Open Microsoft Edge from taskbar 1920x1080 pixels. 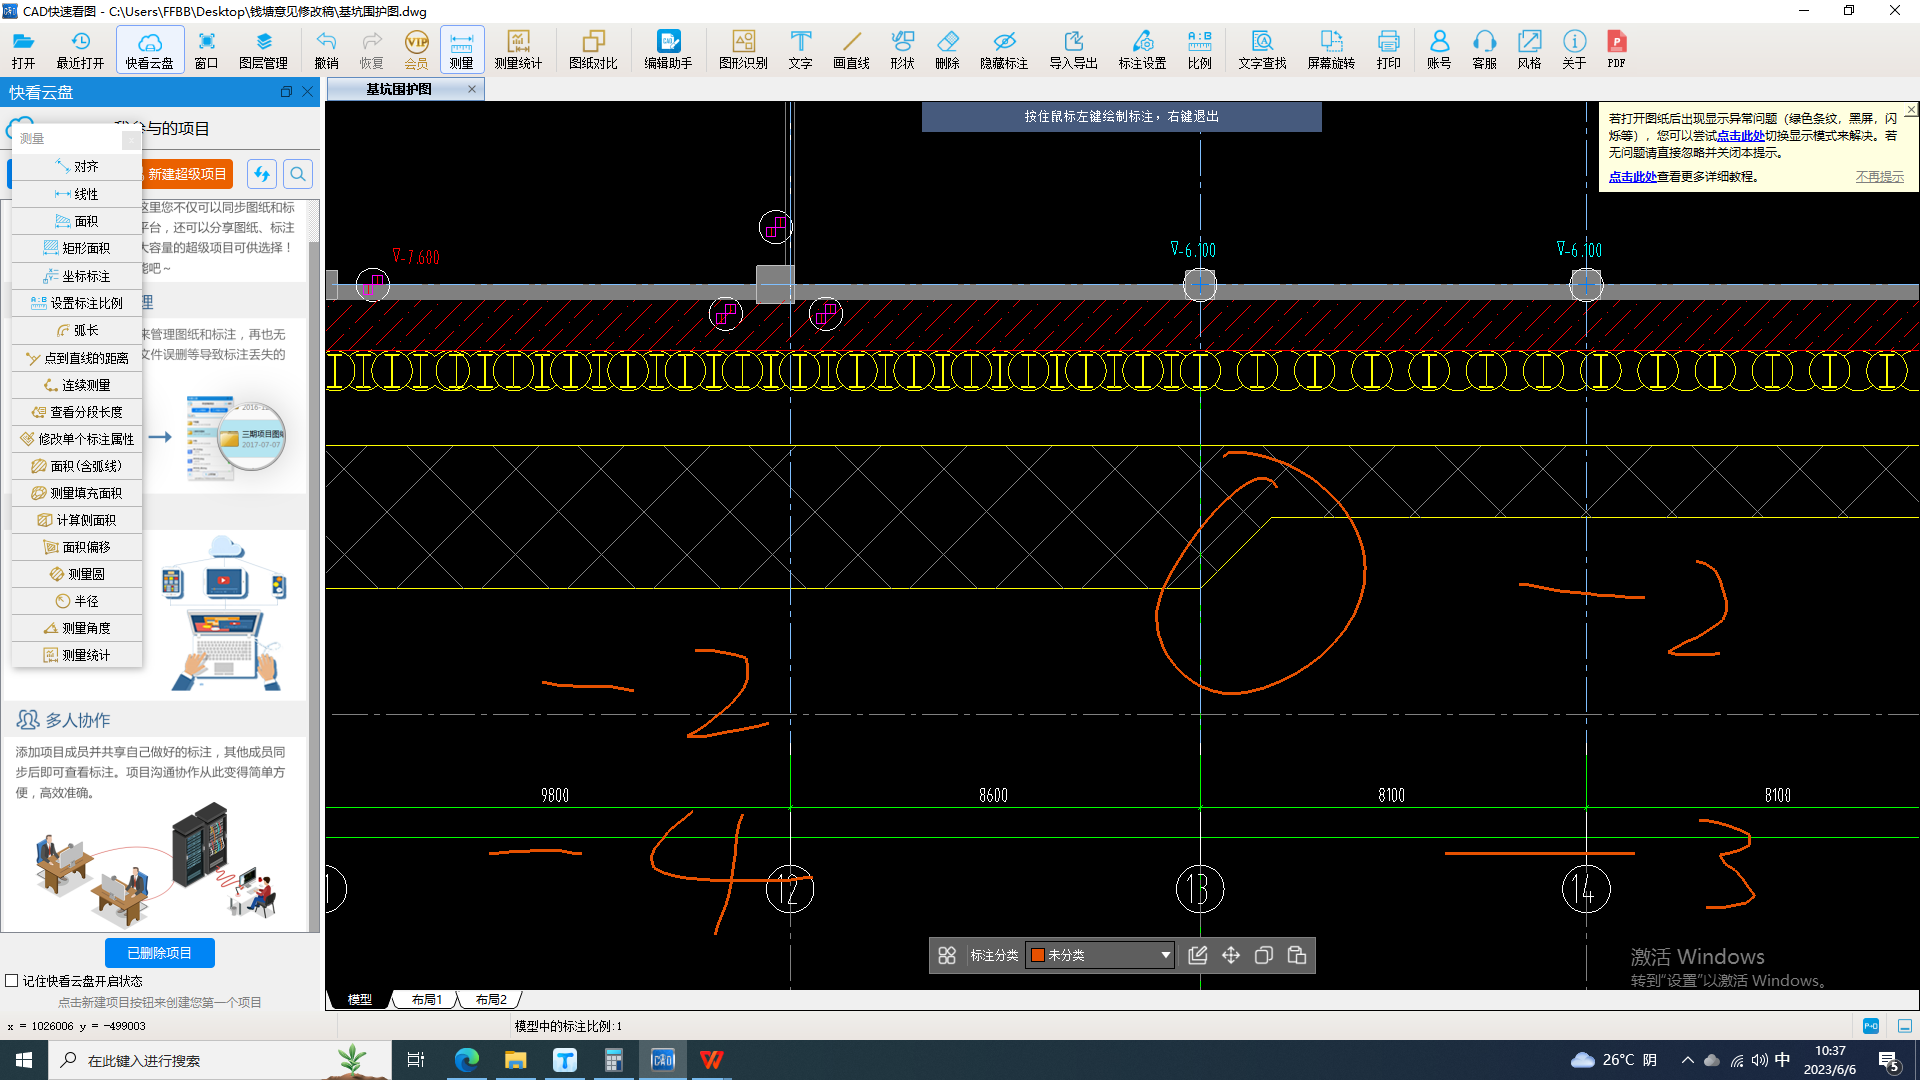click(x=466, y=1060)
